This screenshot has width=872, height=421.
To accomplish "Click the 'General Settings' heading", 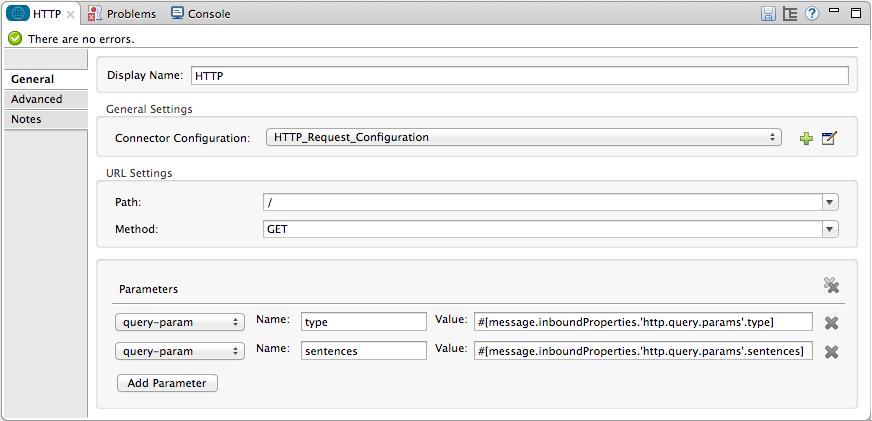I will pos(149,109).
